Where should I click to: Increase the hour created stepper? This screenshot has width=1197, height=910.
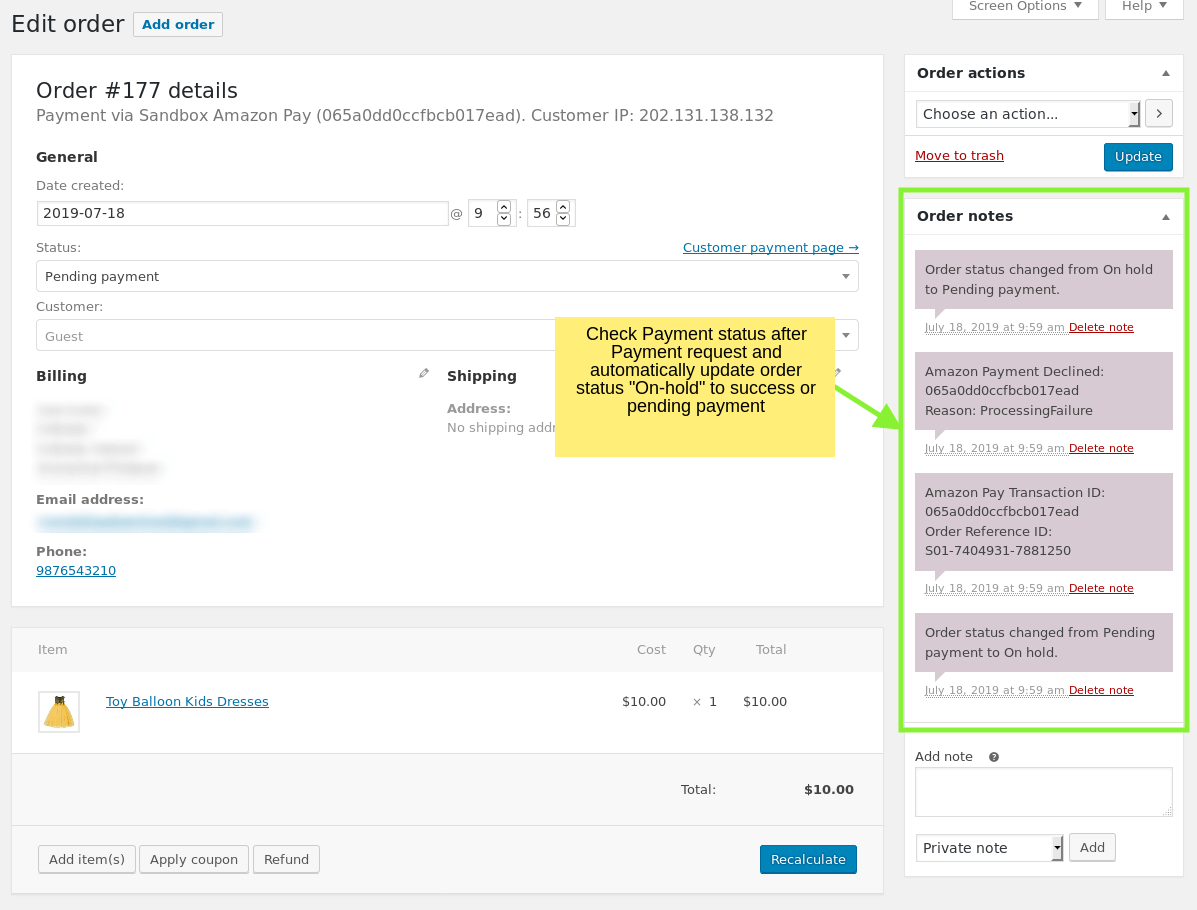click(504, 207)
